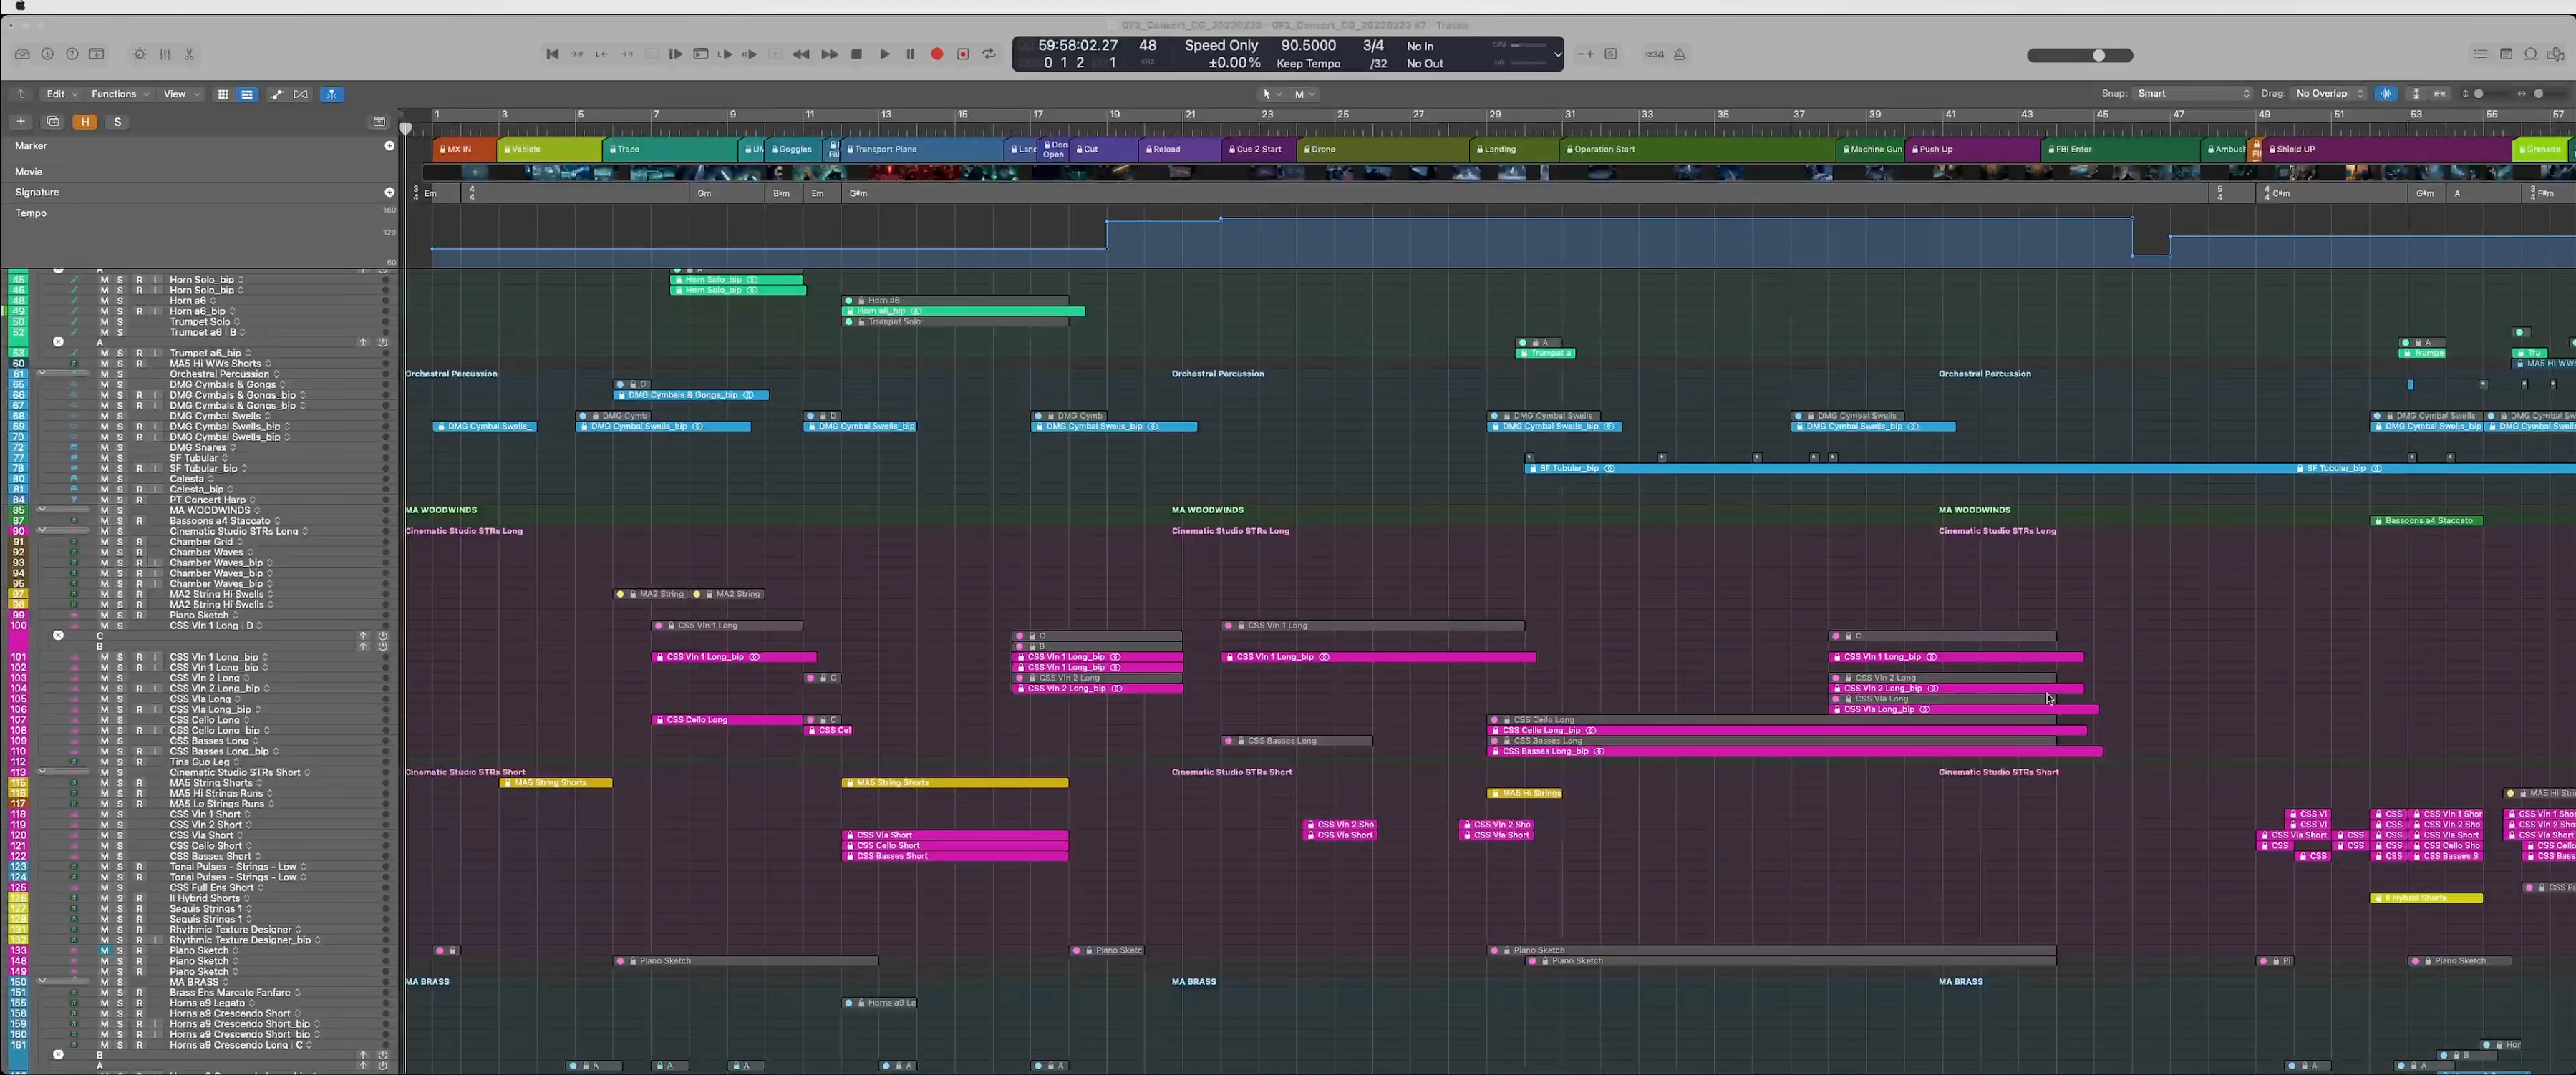This screenshot has width=2576, height=1075.
Task: Open left-click pointer tool menu
Action: coord(1271,94)
